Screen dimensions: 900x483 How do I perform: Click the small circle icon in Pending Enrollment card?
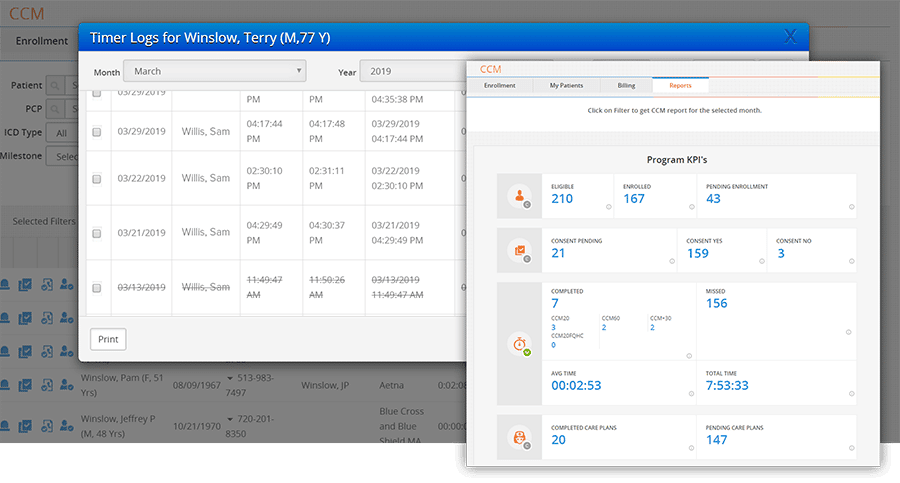click(x=852, y=207)
